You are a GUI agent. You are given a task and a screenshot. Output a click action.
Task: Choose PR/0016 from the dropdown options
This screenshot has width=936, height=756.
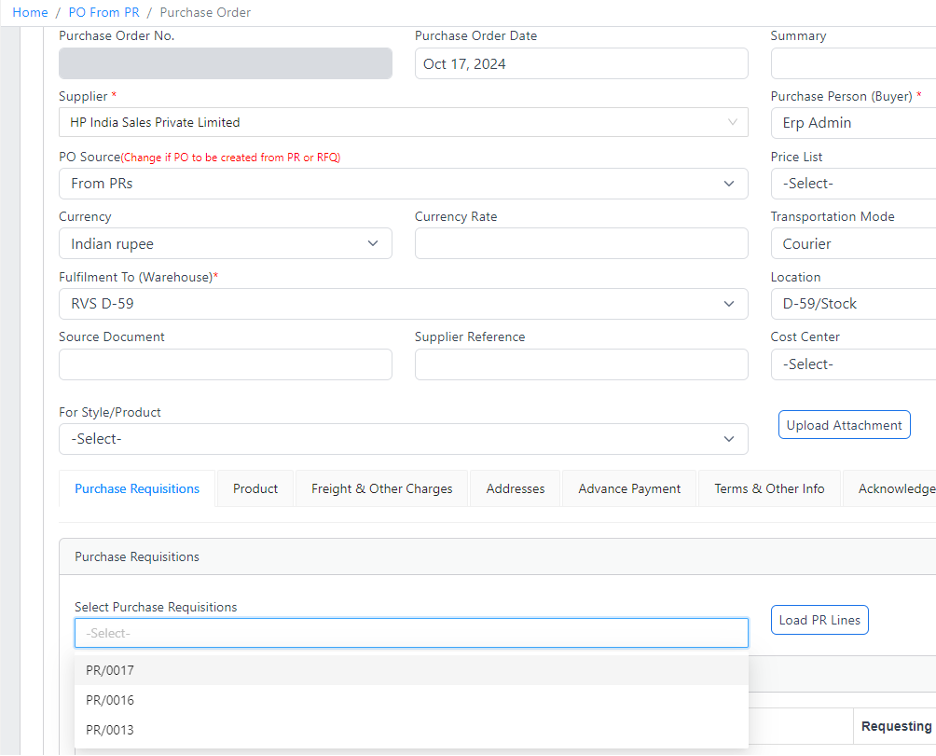pyautogui.click(x=110, y=700)
